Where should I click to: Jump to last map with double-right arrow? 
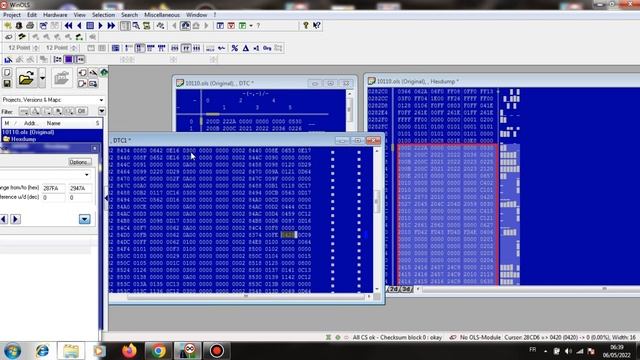[x=111, y=26]
